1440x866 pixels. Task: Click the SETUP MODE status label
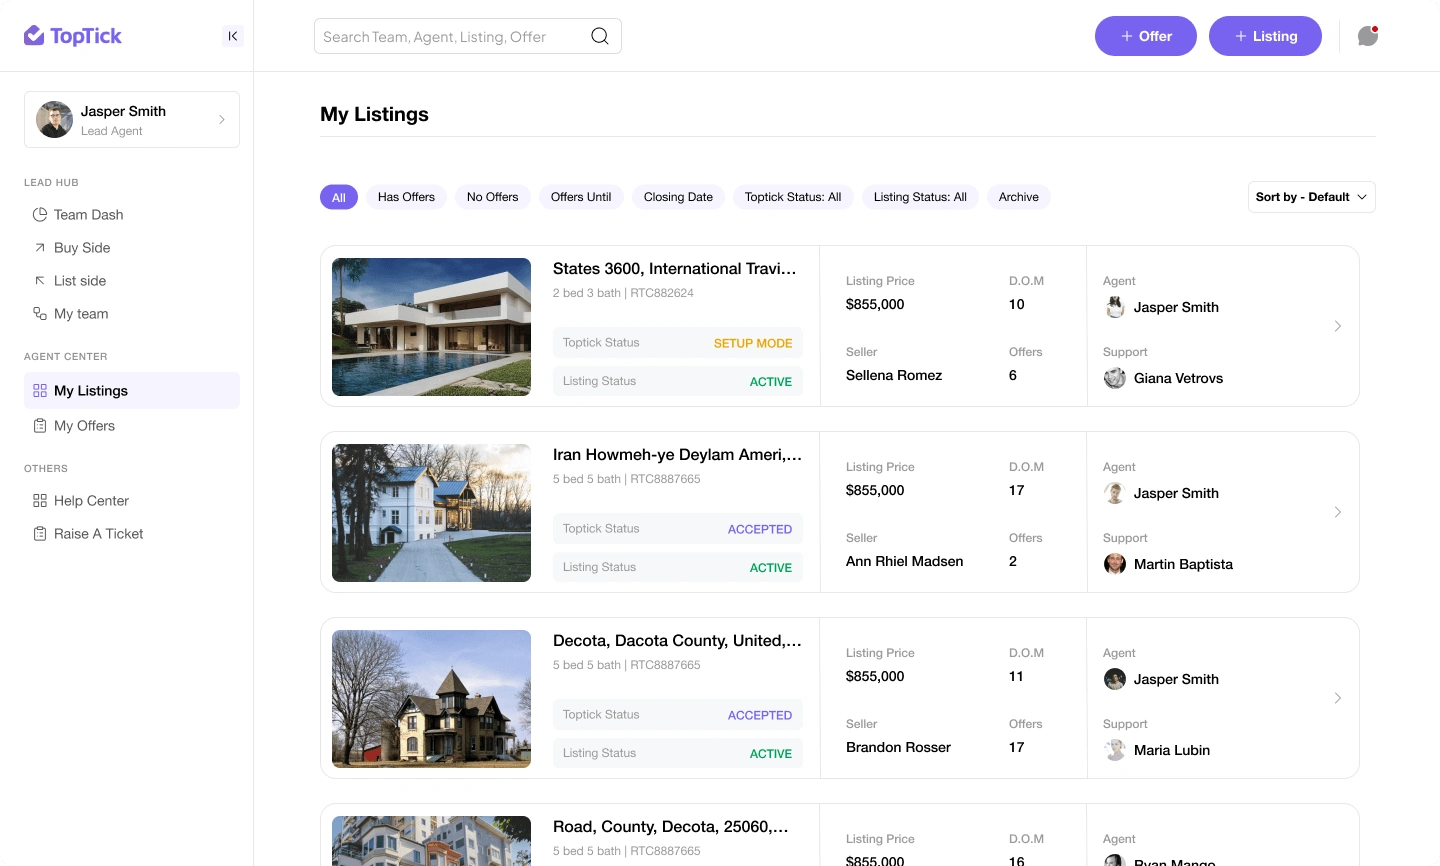(x=753, y=343)
